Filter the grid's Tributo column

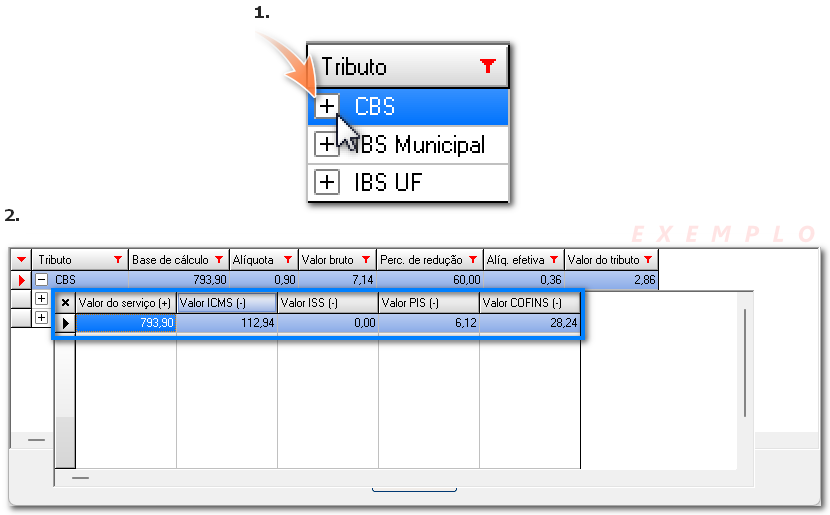118,259
